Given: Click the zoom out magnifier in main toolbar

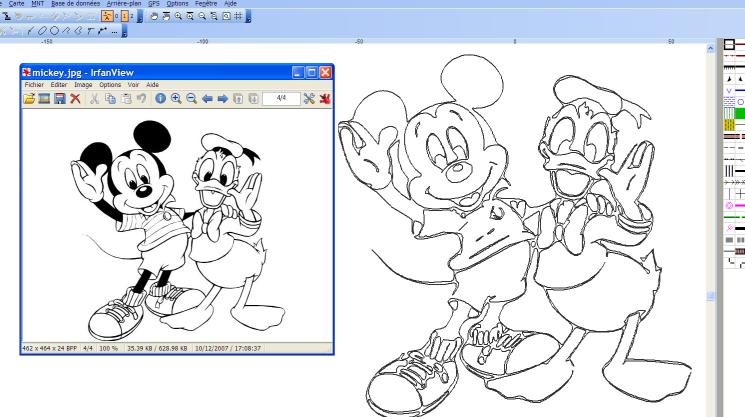Looking at the screenshot, I should coord(202,16).
